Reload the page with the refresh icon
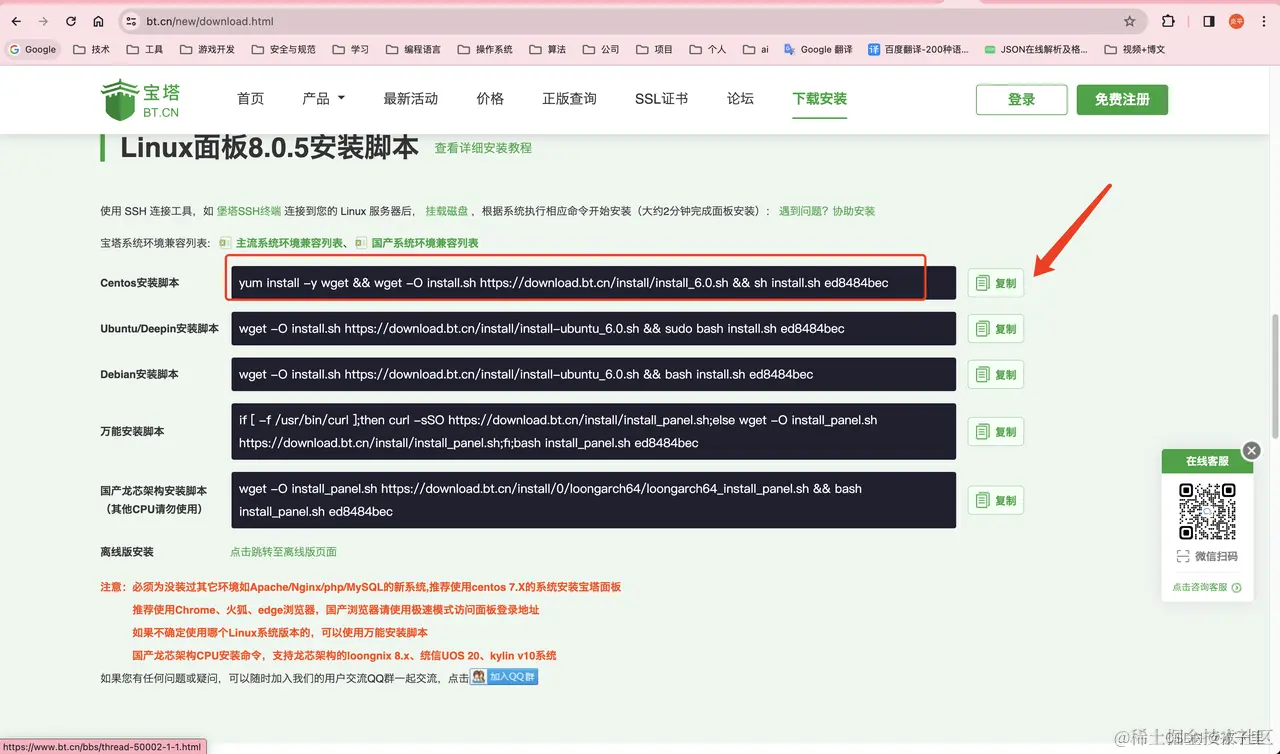Viewport: 1280px width, 754px height. pyautogui.click(x=71, y=21)
